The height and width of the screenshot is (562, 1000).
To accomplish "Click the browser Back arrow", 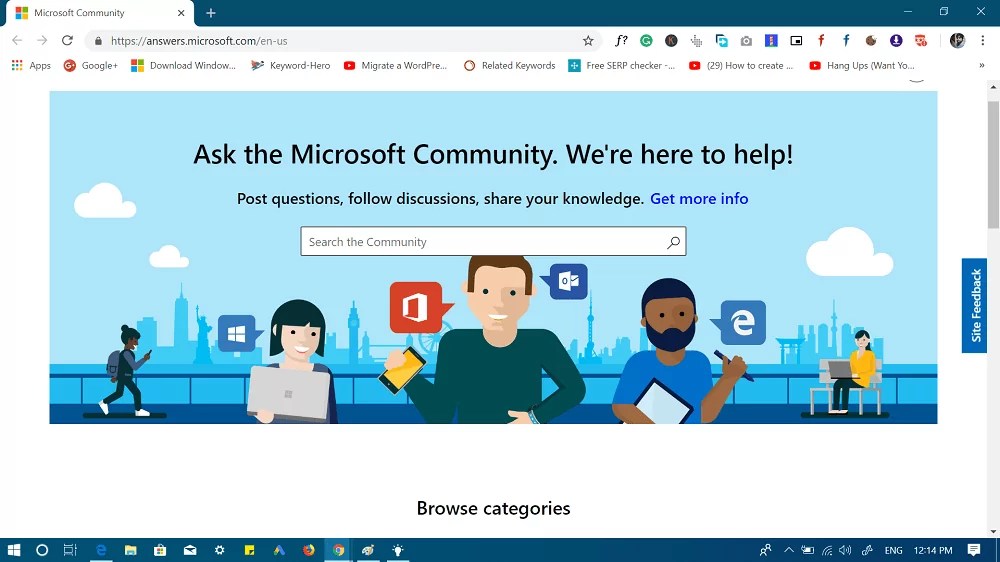I will pos(17,41).
